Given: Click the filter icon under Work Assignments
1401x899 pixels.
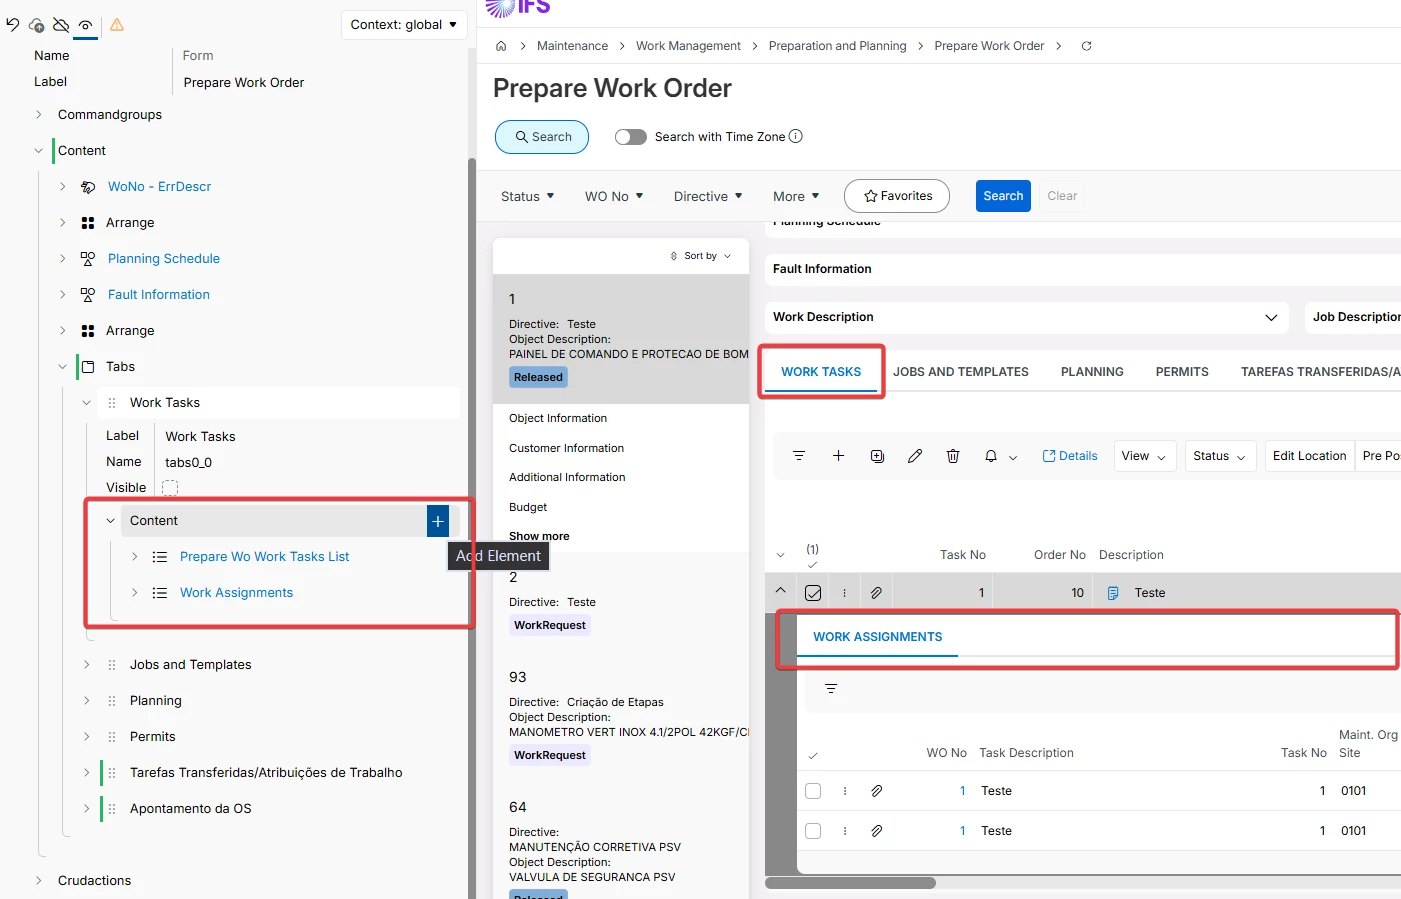Looking at the screenshot, I should click(x=831, y=689).
